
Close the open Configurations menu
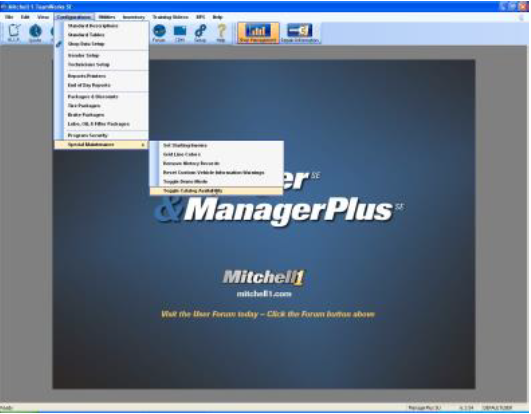74,17
